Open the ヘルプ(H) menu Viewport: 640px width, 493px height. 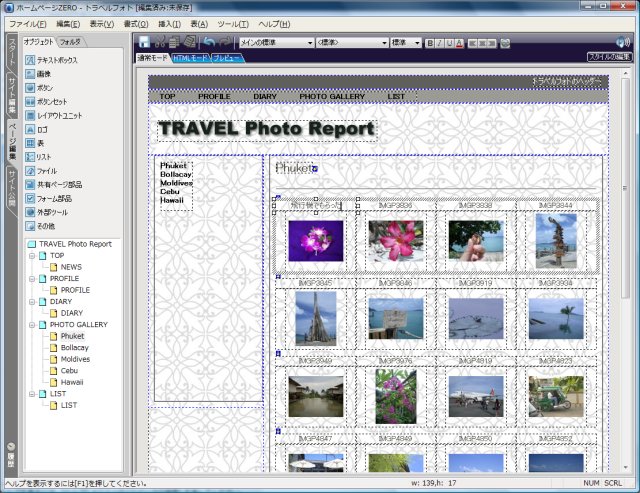[x=274, y=24]
